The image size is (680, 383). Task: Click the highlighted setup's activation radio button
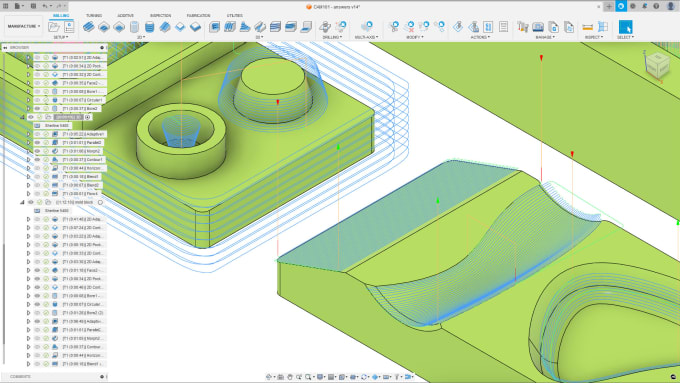pyautogui.click(x=88, y=117)
